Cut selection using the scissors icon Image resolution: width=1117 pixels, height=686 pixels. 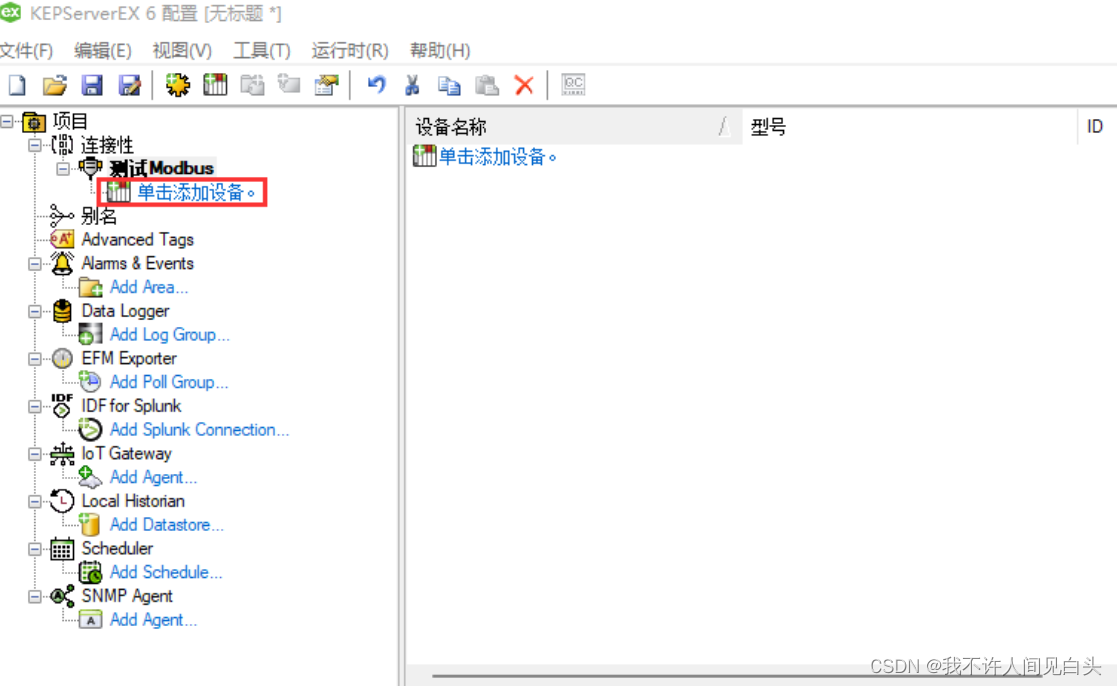[x=411, y=84]
